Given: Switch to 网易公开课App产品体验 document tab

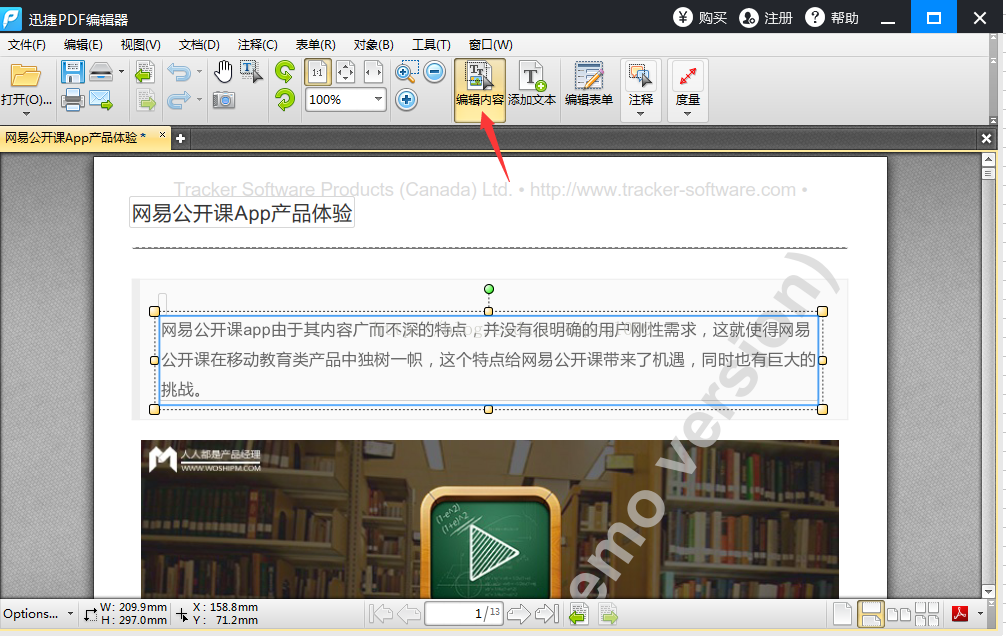Looking at the screenshot, I should (76, 137).
